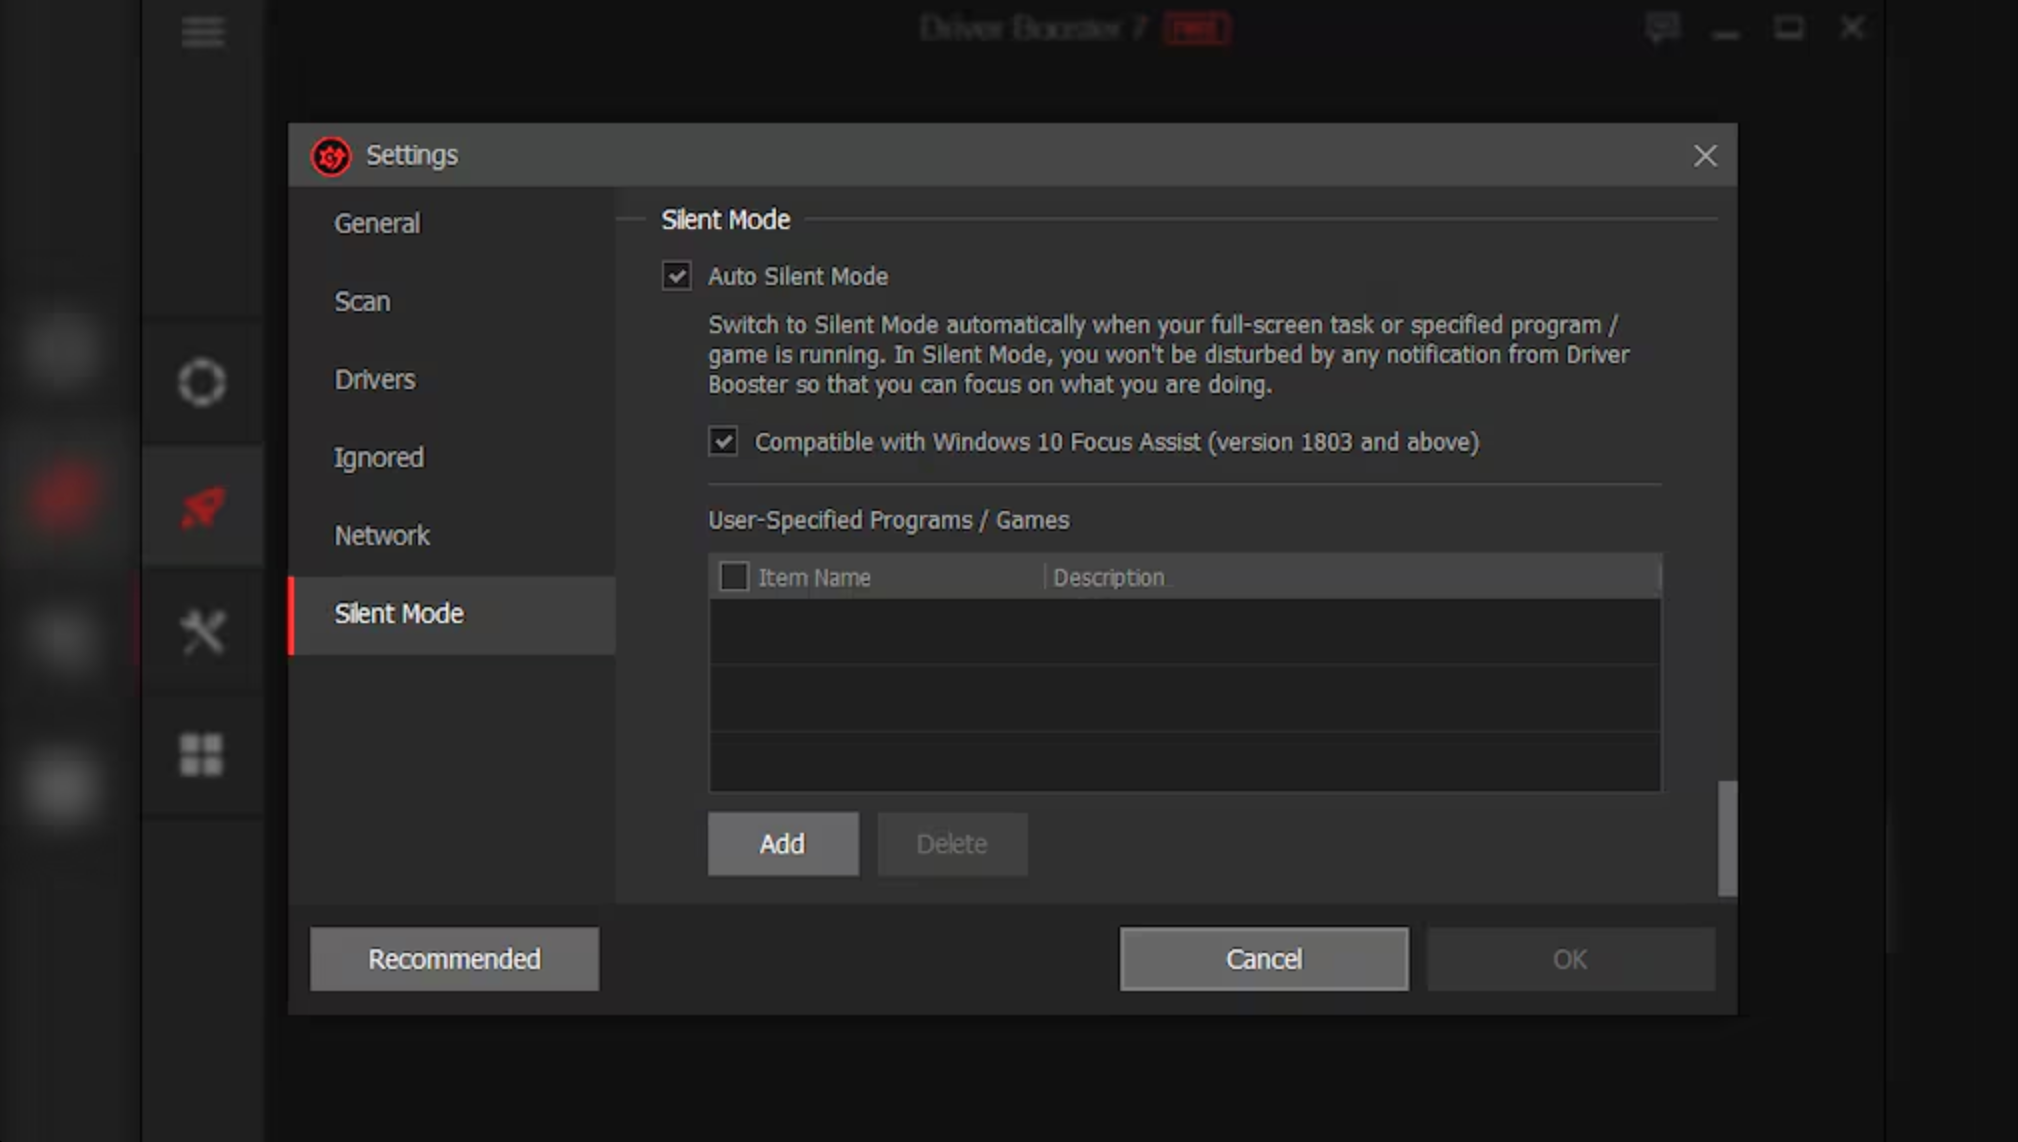Open the Tools wrench icon in sidebar
The height and width of the screenshot is (1142, 2018).
(202, 632)
